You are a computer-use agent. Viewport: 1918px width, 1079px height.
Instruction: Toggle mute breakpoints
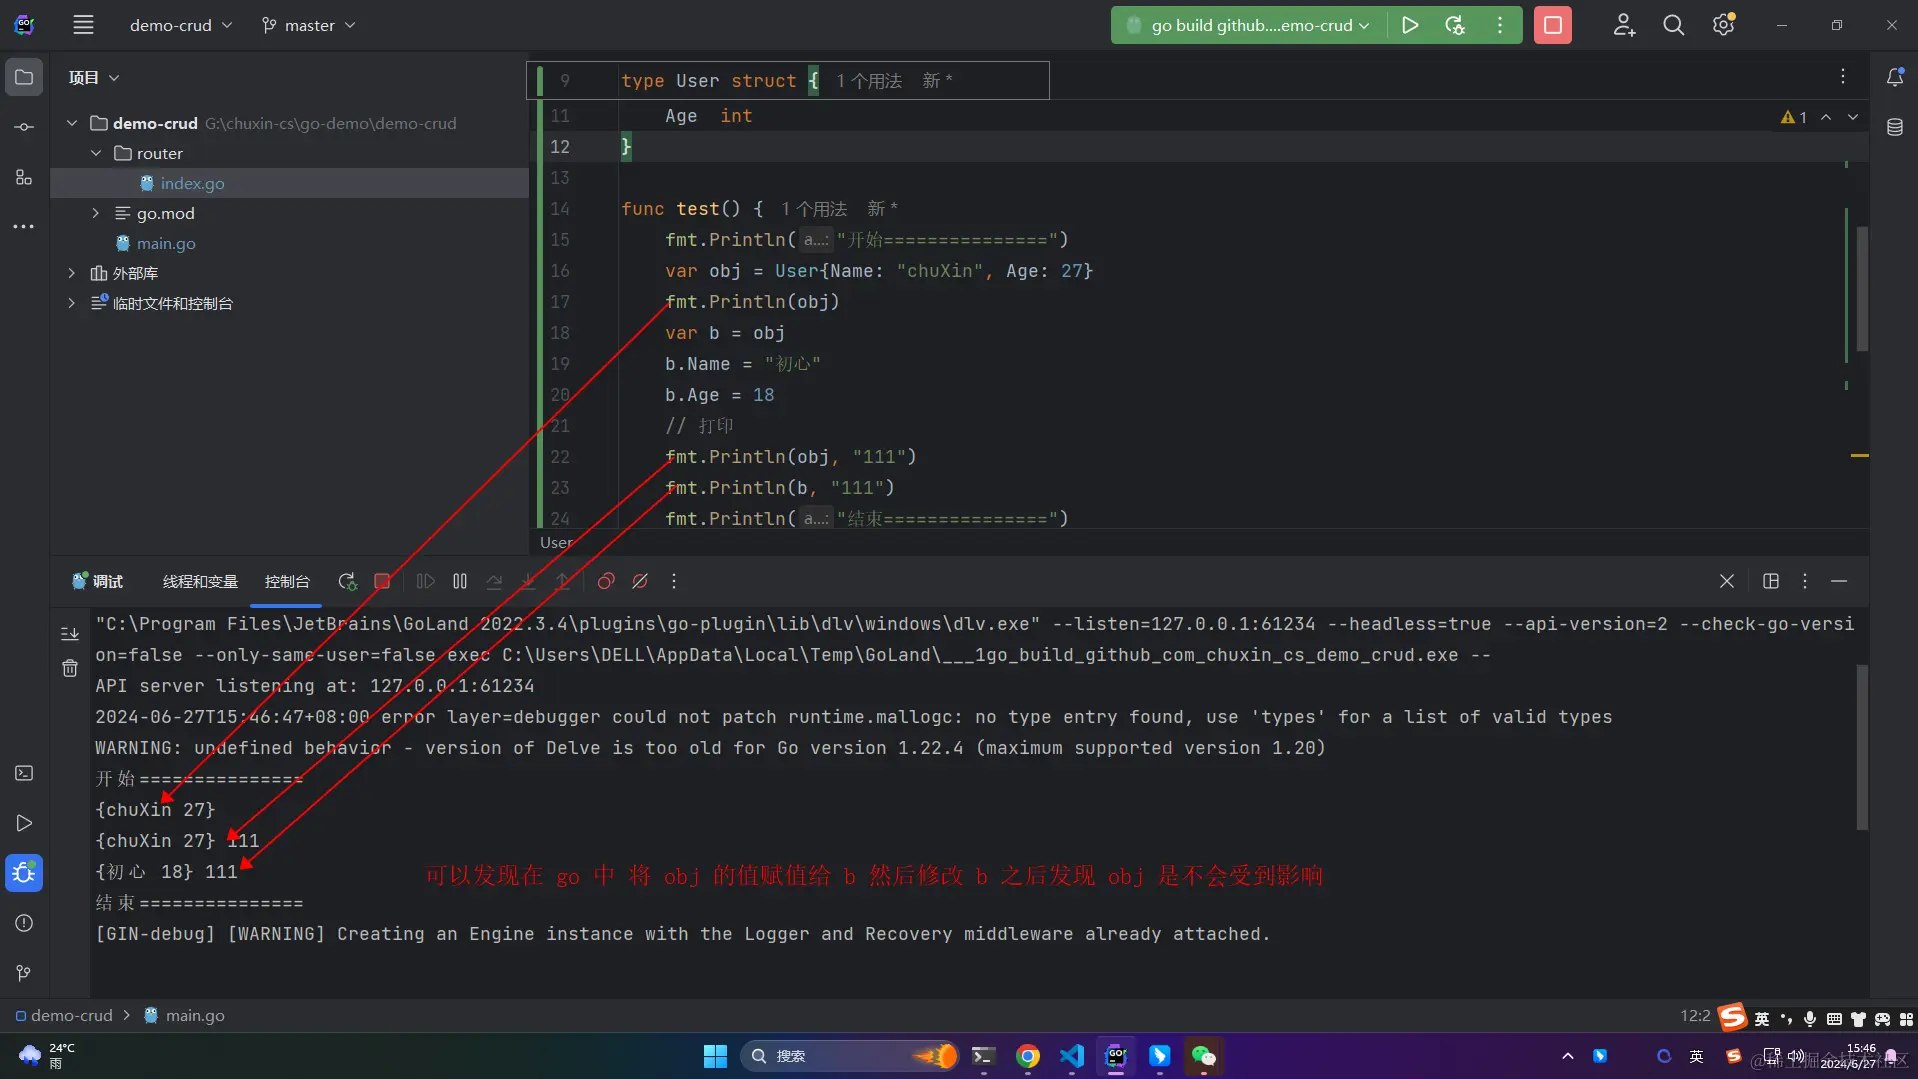coord(640,581)
